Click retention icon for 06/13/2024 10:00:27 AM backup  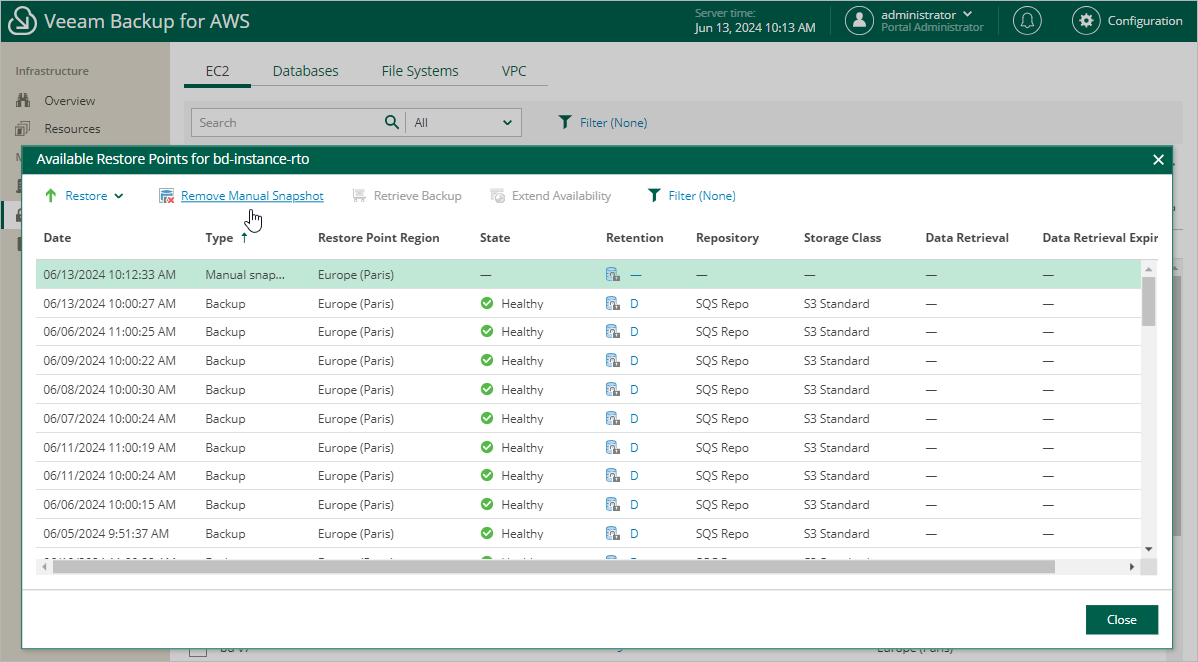(613, 303)
